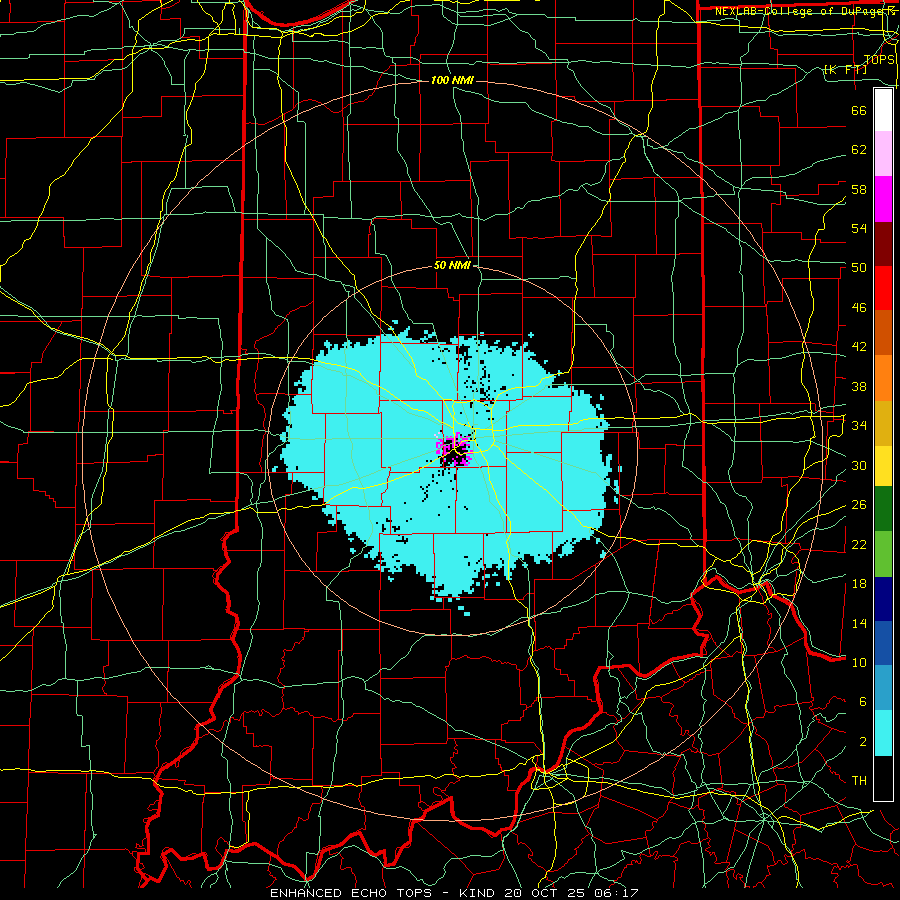The image size is (900, 900).
Task: Click the '46' legend value
Action: tap(859, 308)
